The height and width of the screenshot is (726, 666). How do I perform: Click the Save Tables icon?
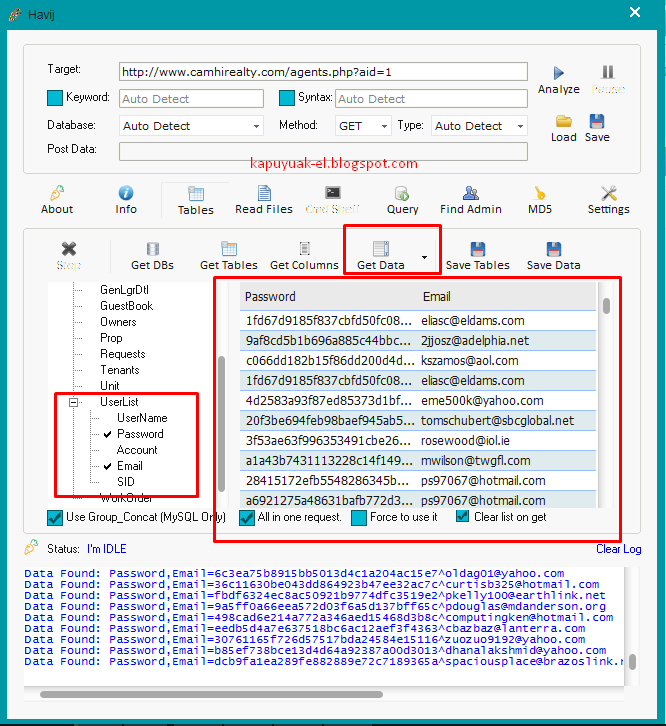[478, 249]
